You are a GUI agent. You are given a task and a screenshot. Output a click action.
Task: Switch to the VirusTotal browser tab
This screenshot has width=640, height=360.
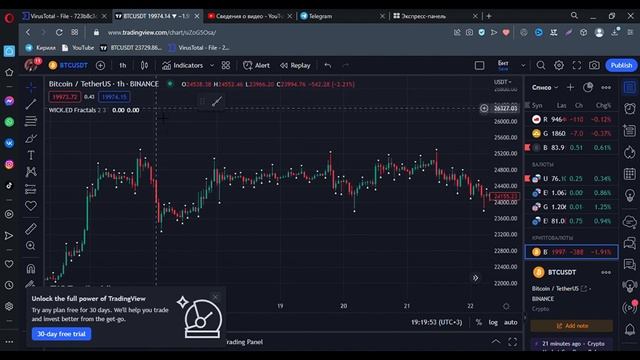[64, 16]
